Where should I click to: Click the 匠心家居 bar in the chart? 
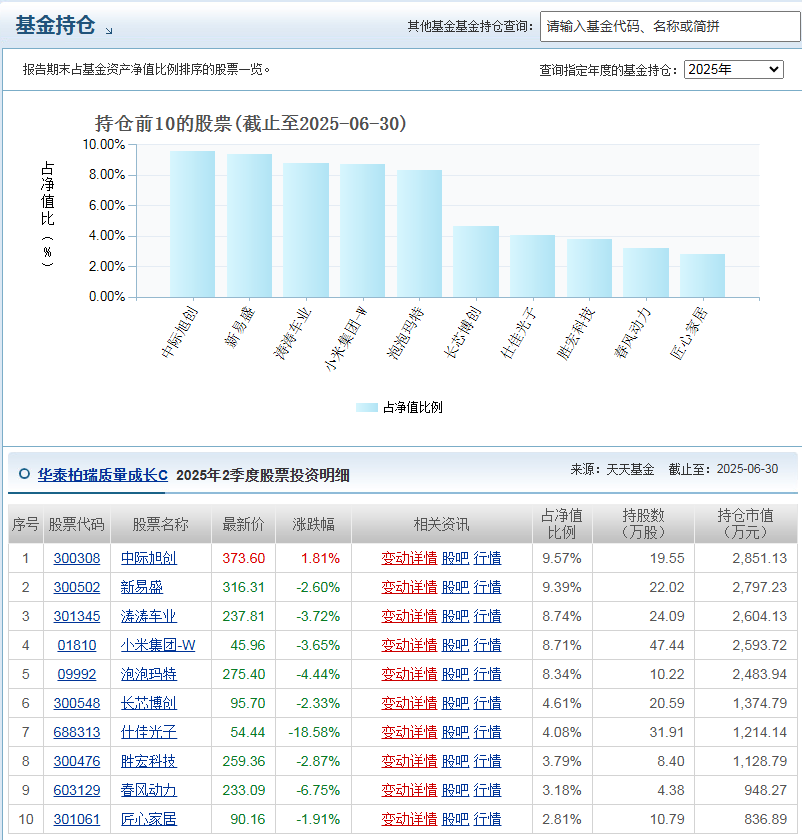pyautogui.click(x=702, y=275)
